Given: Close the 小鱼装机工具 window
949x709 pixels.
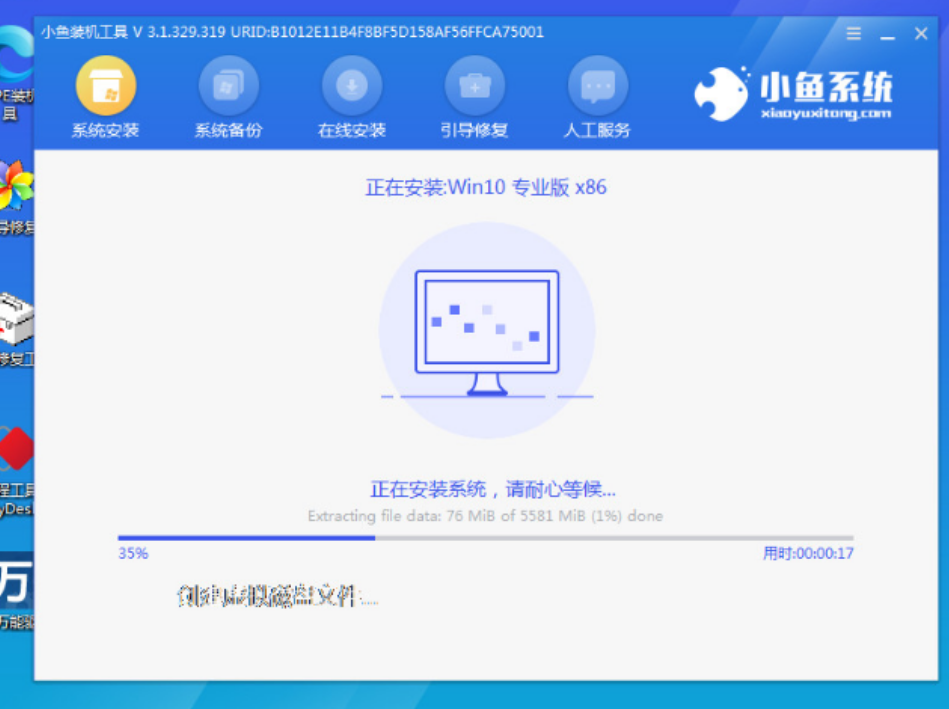Looking at the screenshot, I should click(x=921, y=33).
